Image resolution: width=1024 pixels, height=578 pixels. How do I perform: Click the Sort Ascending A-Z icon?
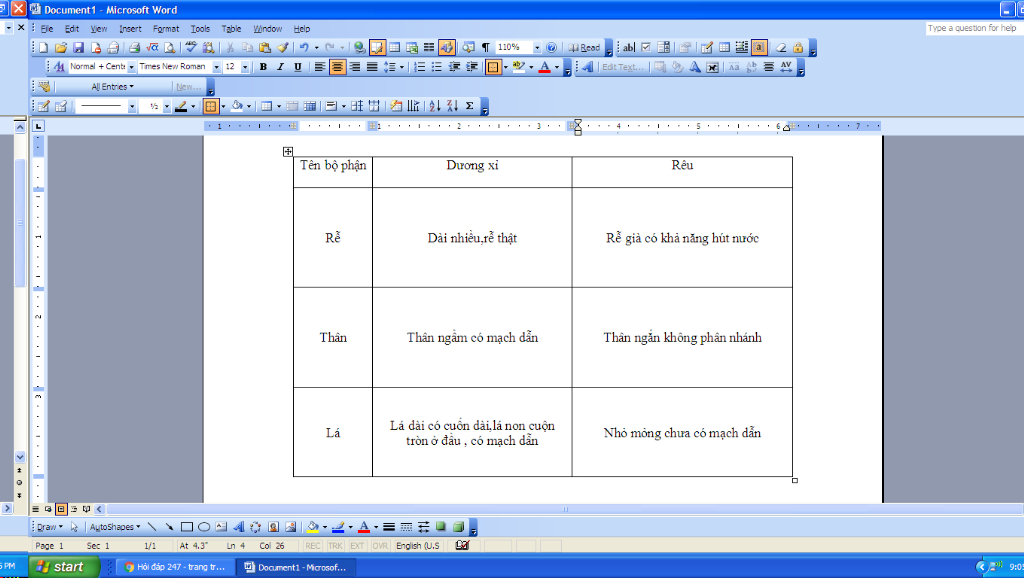[434, 106]
